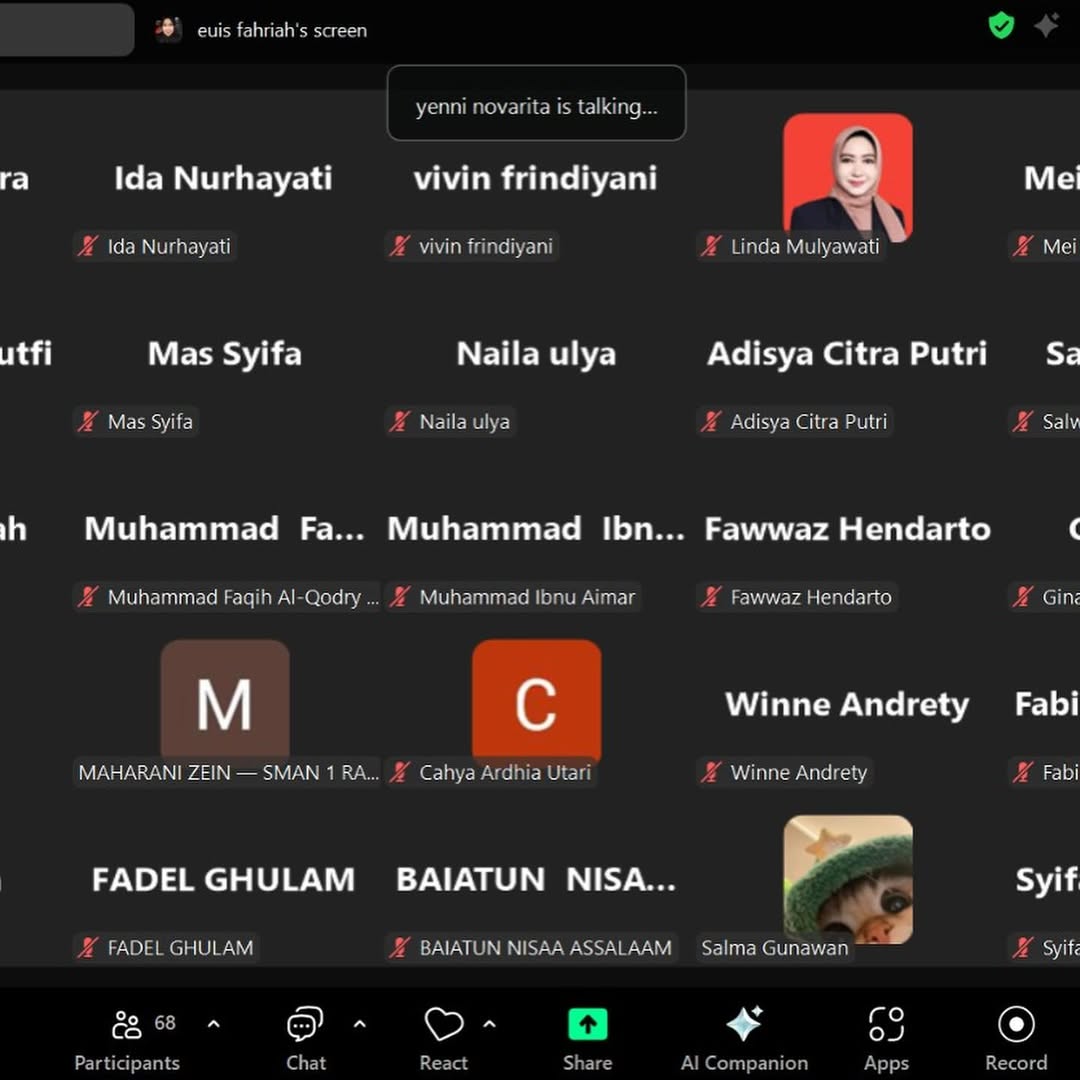Click the Winne Andrety name label
The image size is (1080, 1080).
pyautogui.click(x=798, y=772)
